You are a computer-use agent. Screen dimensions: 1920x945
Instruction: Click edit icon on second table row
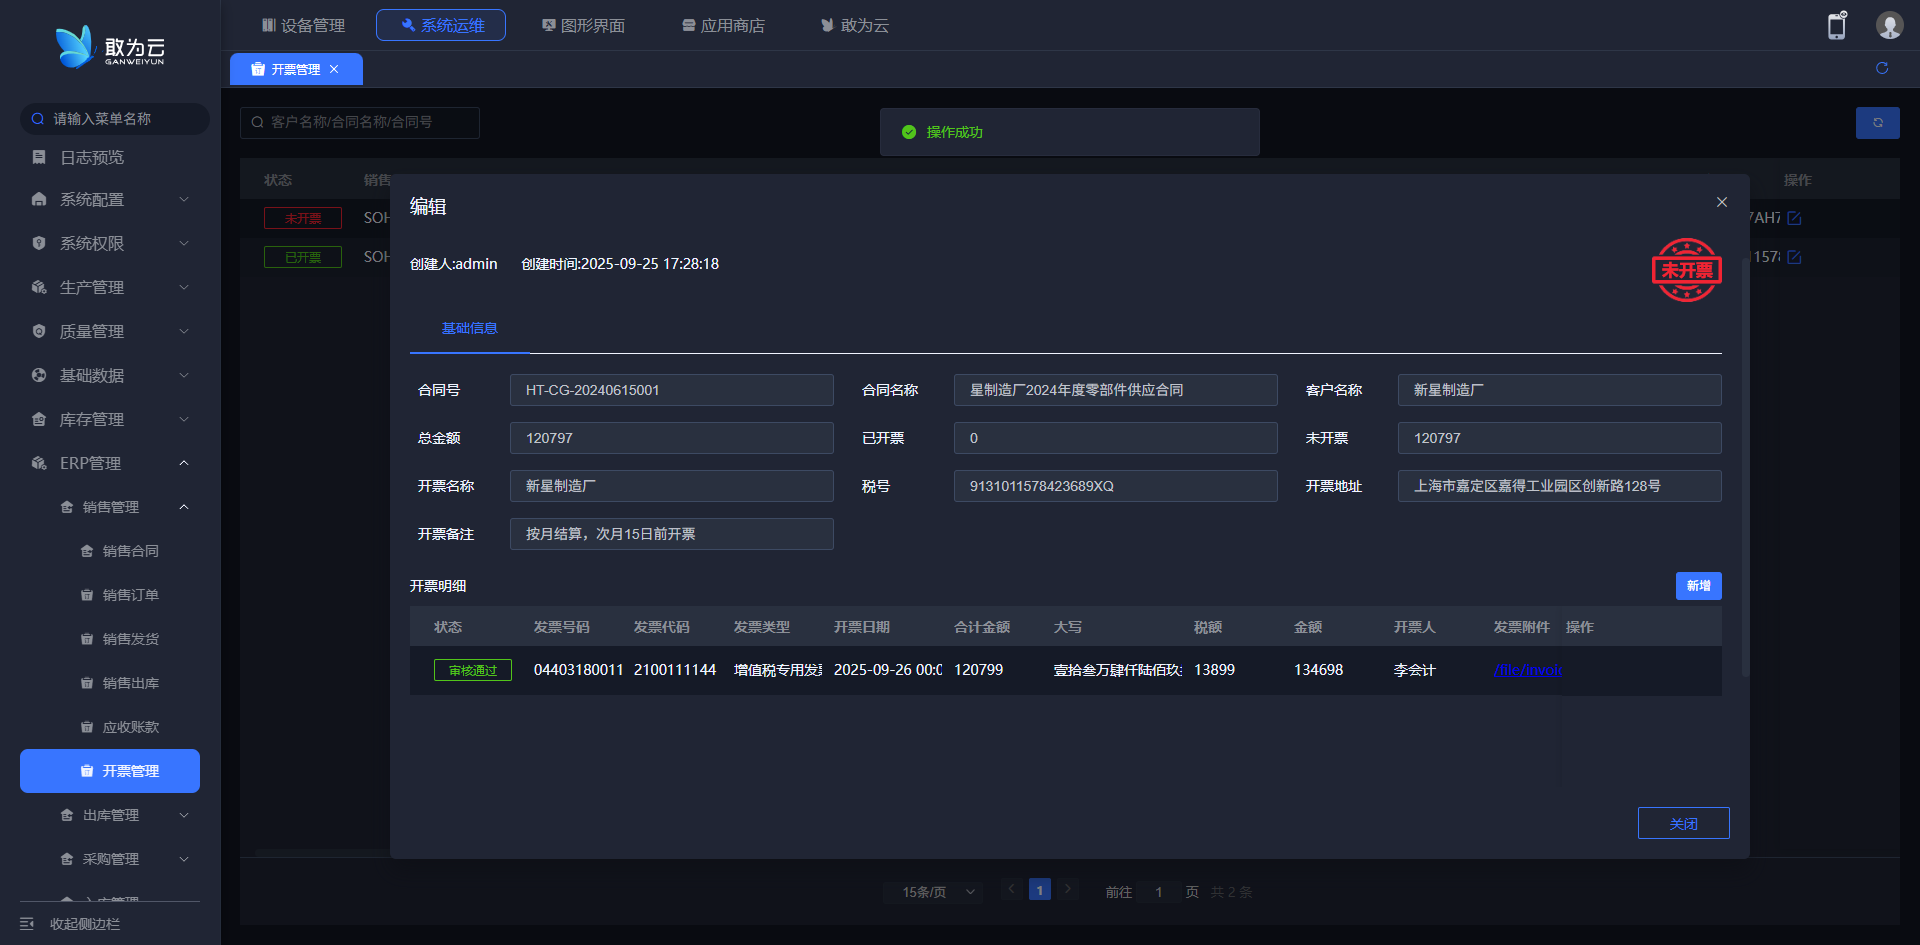pyautogui.click(x=1794, y=257)
